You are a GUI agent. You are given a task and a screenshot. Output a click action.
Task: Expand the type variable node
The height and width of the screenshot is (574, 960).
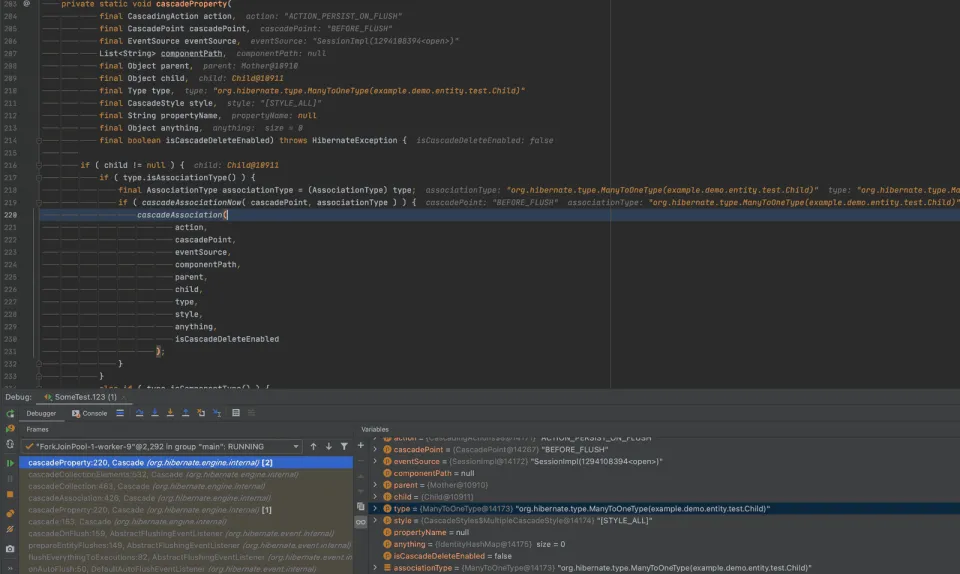(375, 509)
